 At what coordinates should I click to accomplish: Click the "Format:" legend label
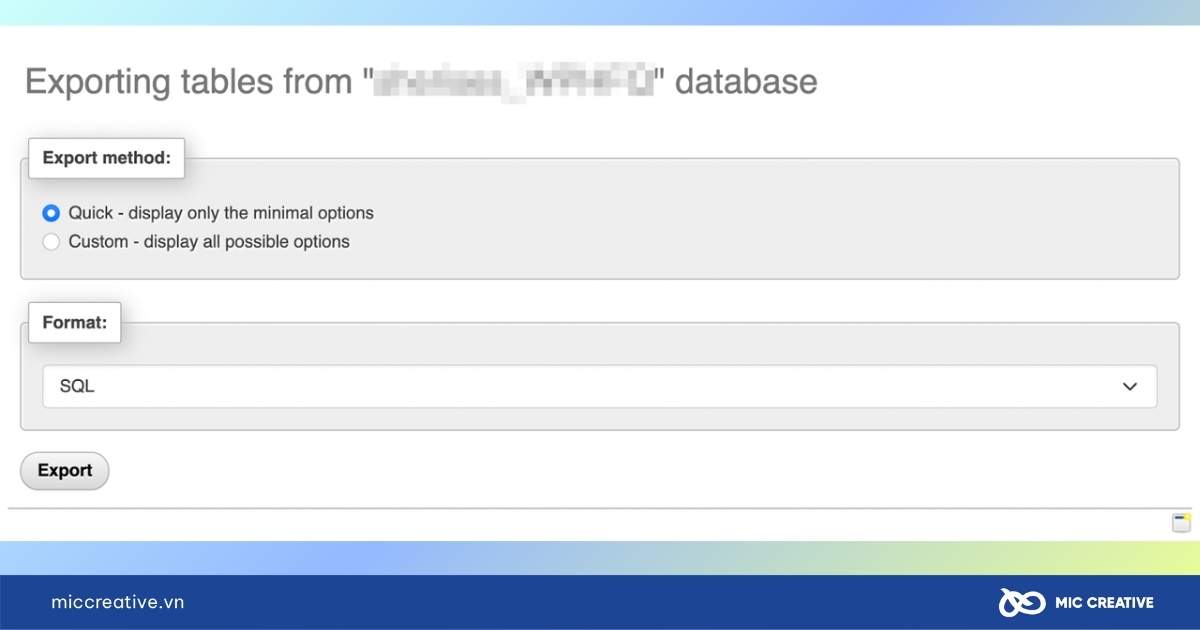pos(75,323)
